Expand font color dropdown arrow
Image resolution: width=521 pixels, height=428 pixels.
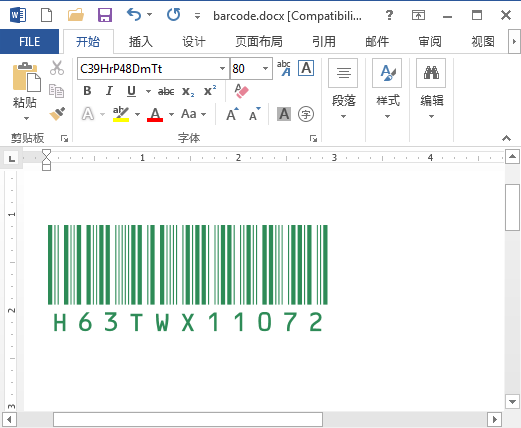(x=171, y=114)
